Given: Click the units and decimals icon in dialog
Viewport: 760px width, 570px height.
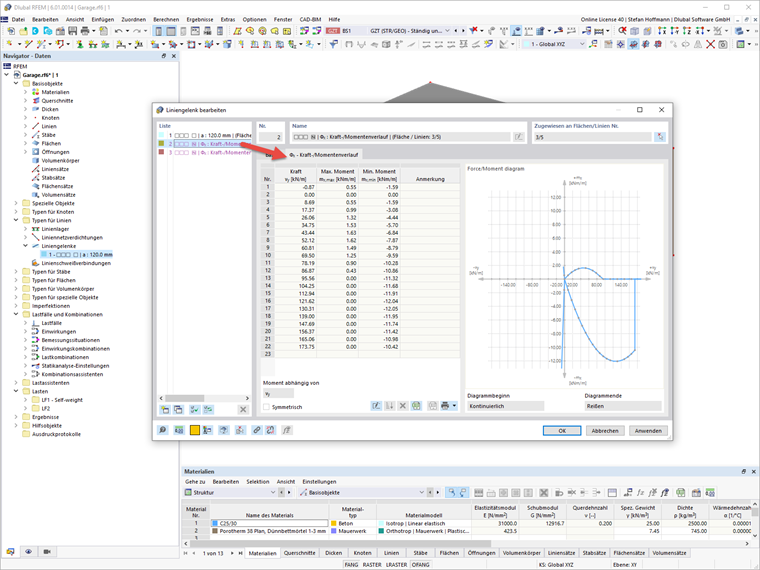Looking at the screenshot, I should click(179, 430).
